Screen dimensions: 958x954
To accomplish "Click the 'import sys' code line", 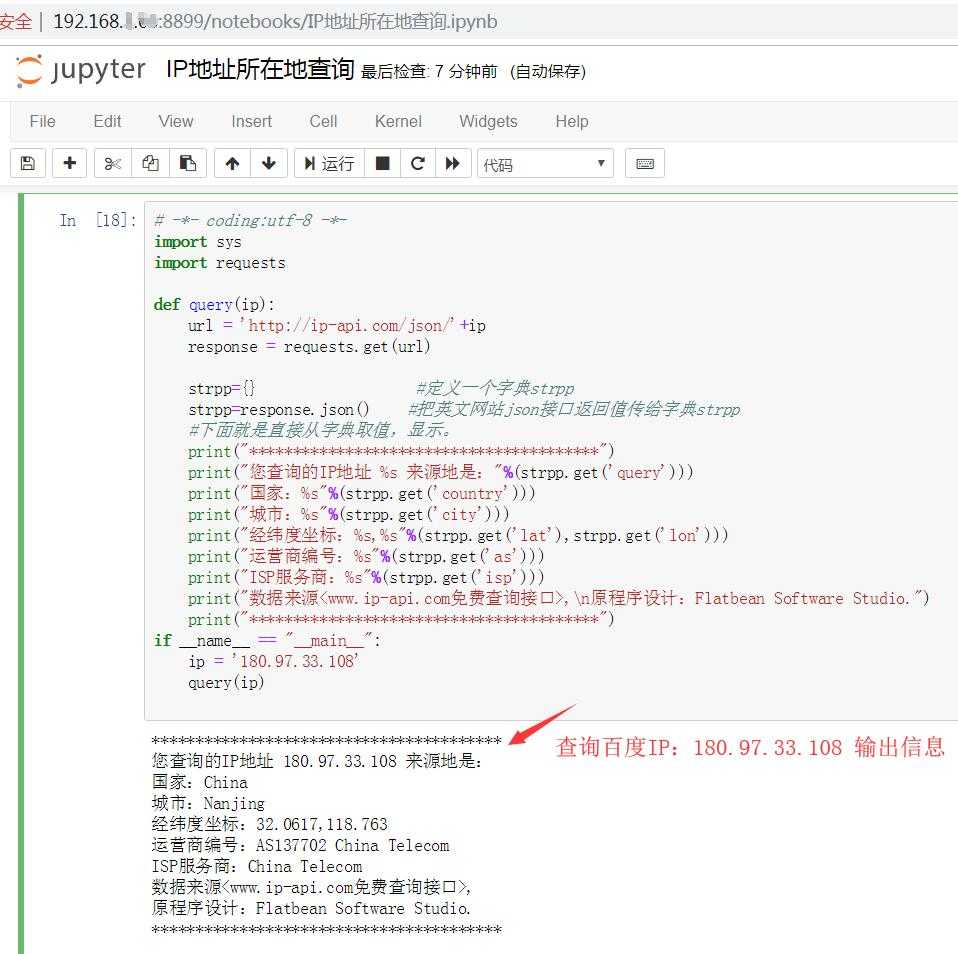I will click(x=198, y=242).
